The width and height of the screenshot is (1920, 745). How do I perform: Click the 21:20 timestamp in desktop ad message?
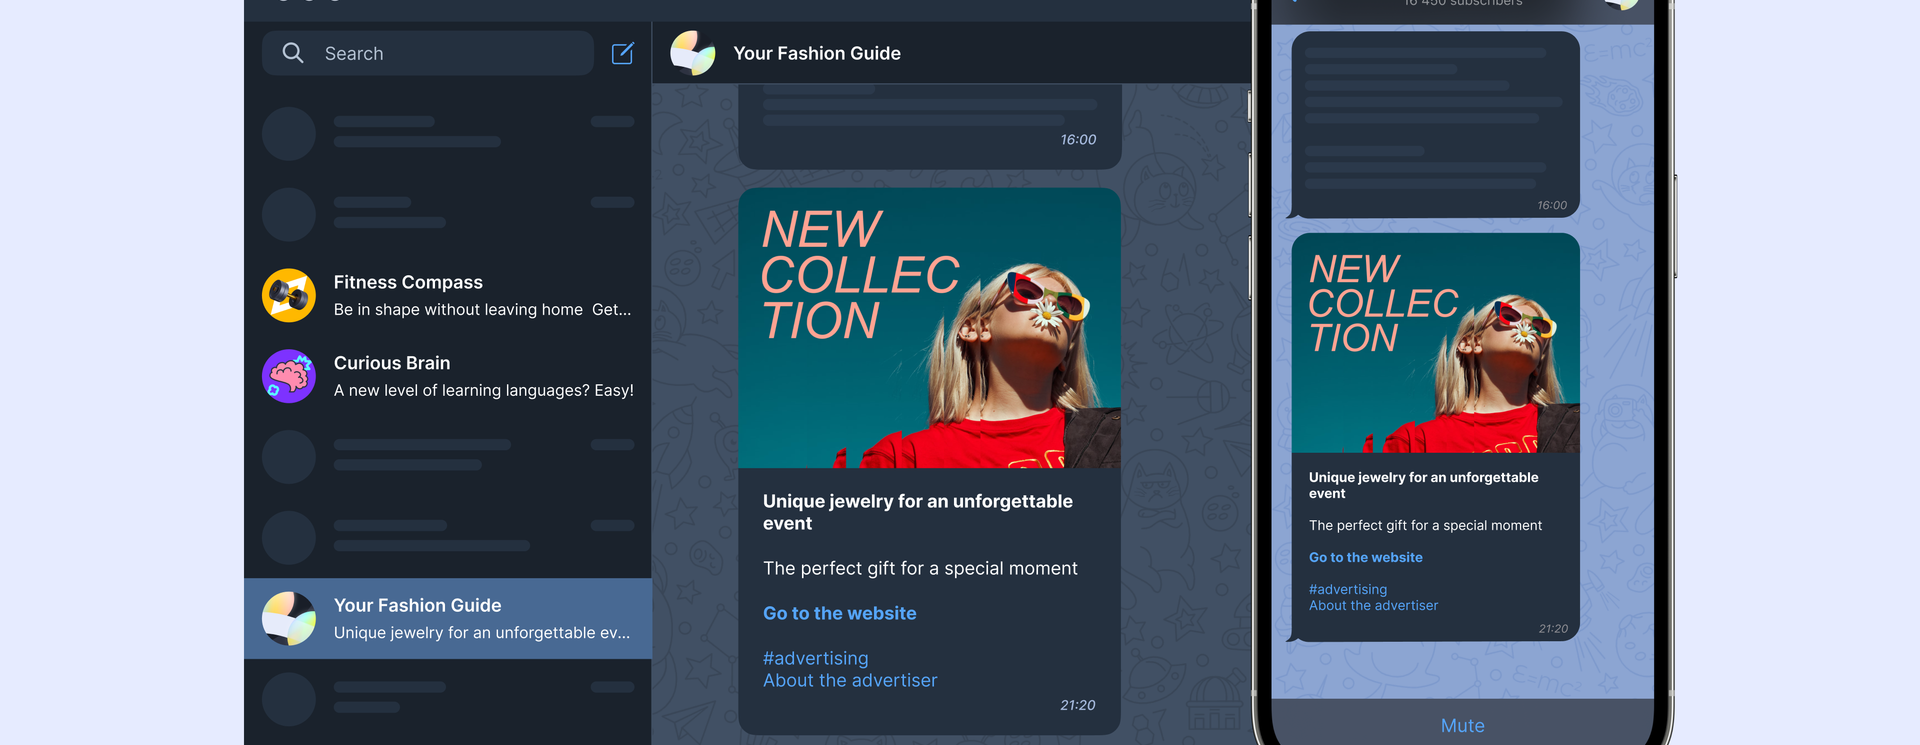click(1078, 705)
